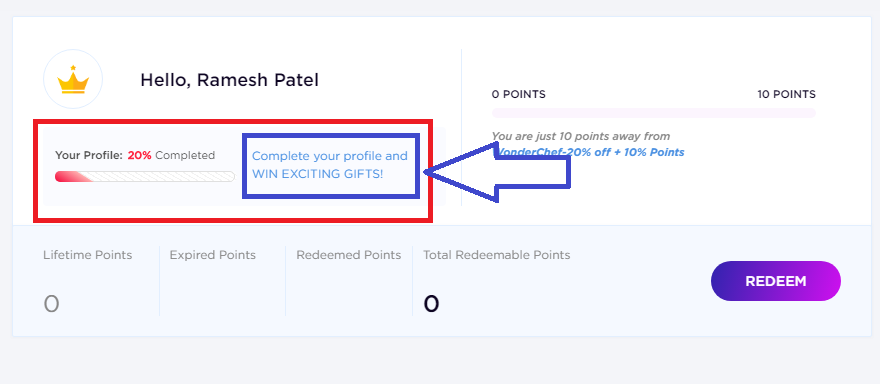
Task: Click the Lifetime Points heading
Action: (88, 255)
